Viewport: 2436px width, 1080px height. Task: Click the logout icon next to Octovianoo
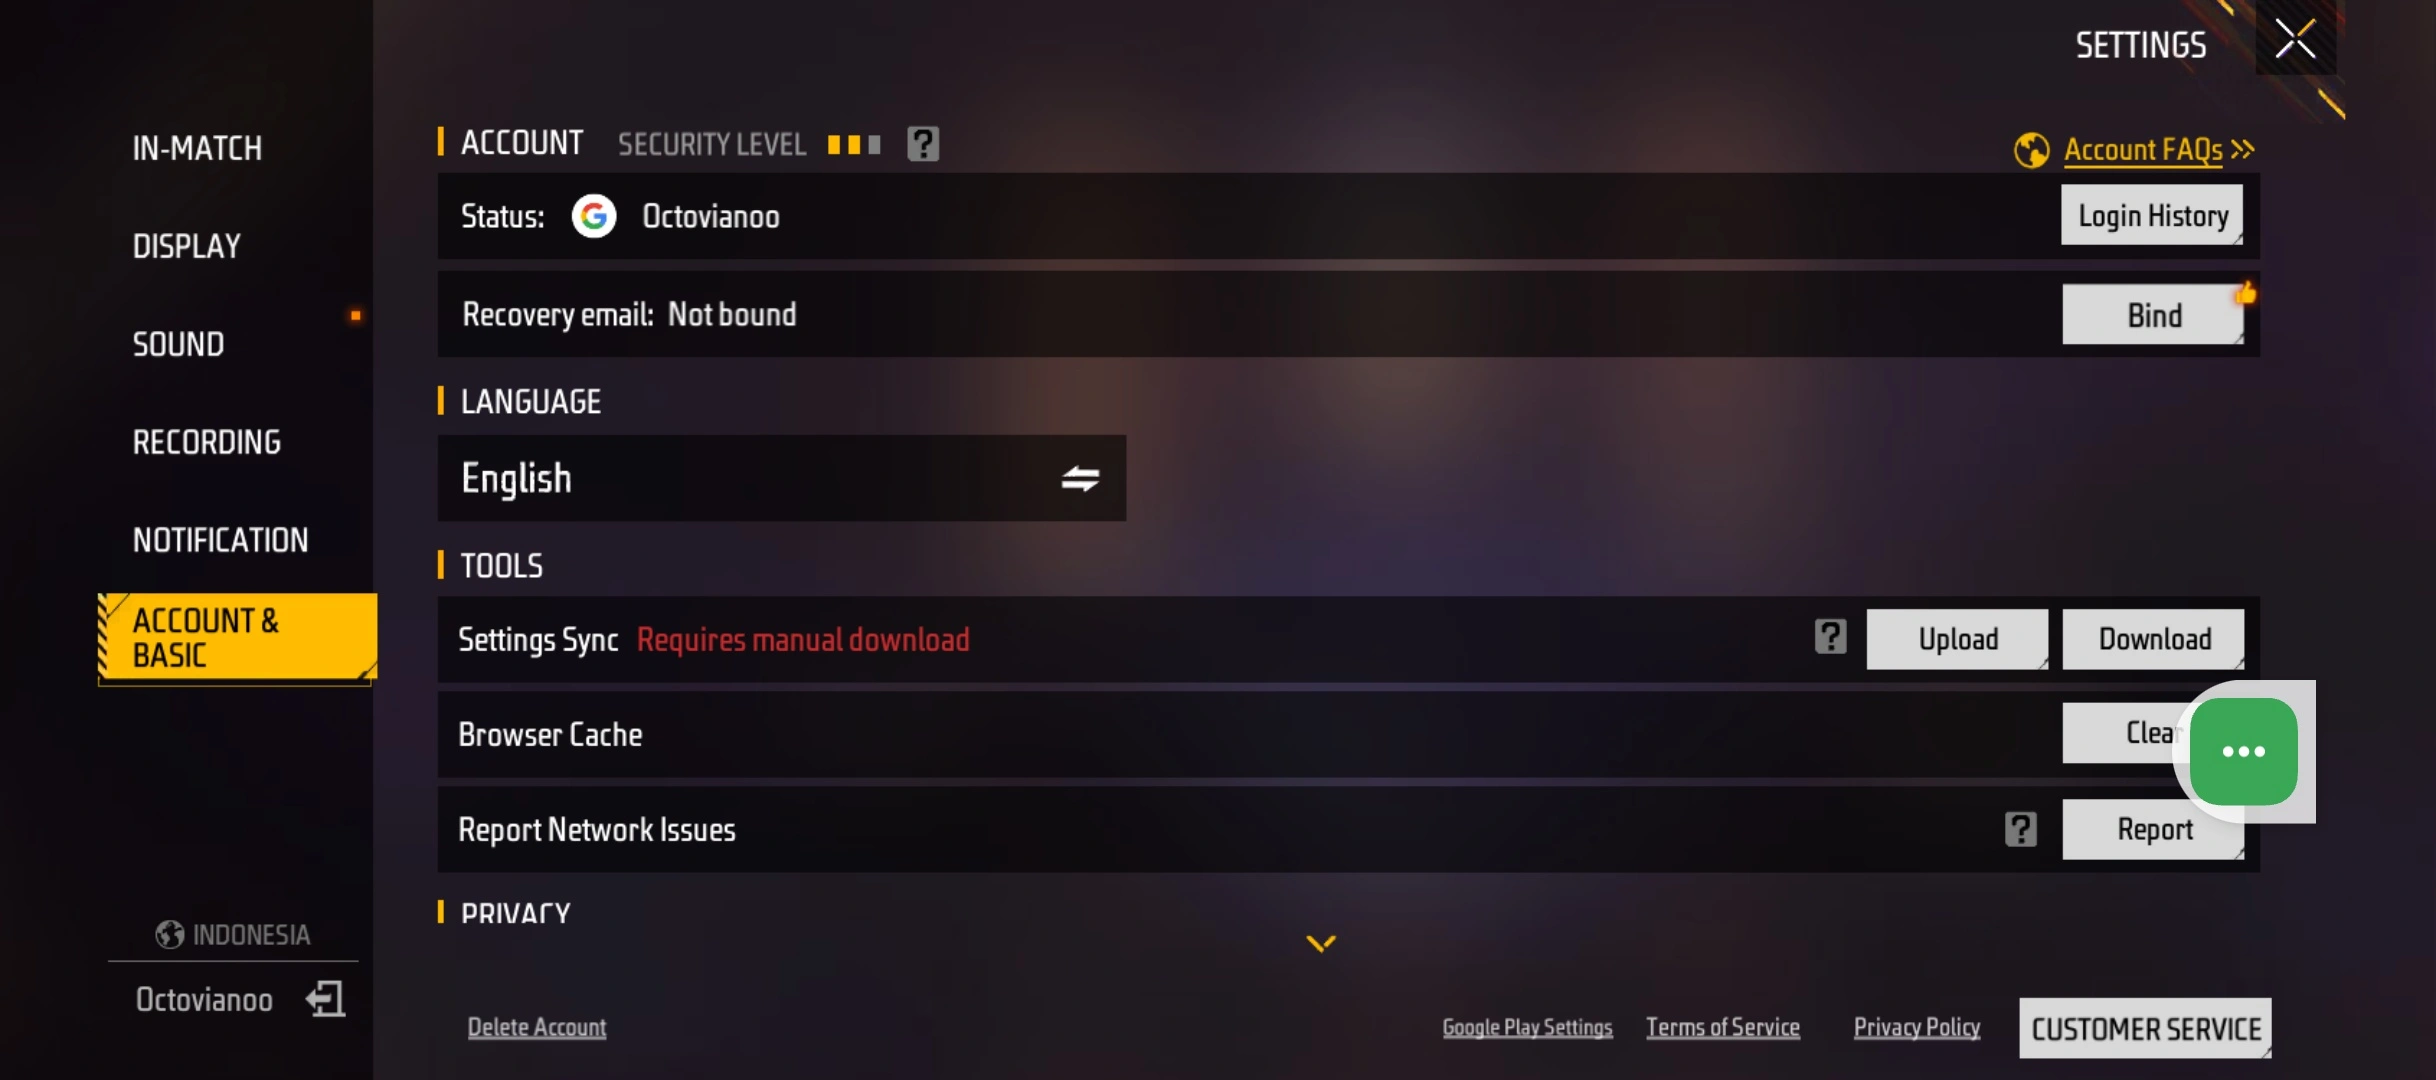(326, 998)
